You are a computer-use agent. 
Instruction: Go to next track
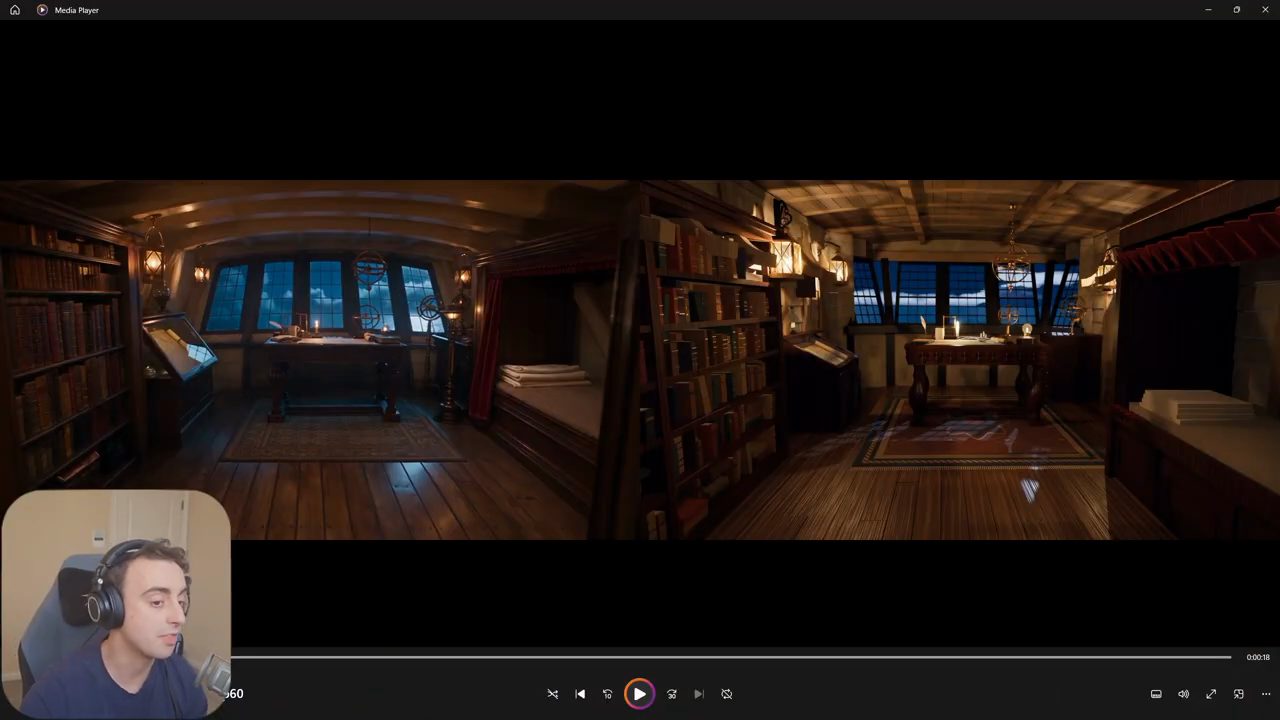(699, 694)
